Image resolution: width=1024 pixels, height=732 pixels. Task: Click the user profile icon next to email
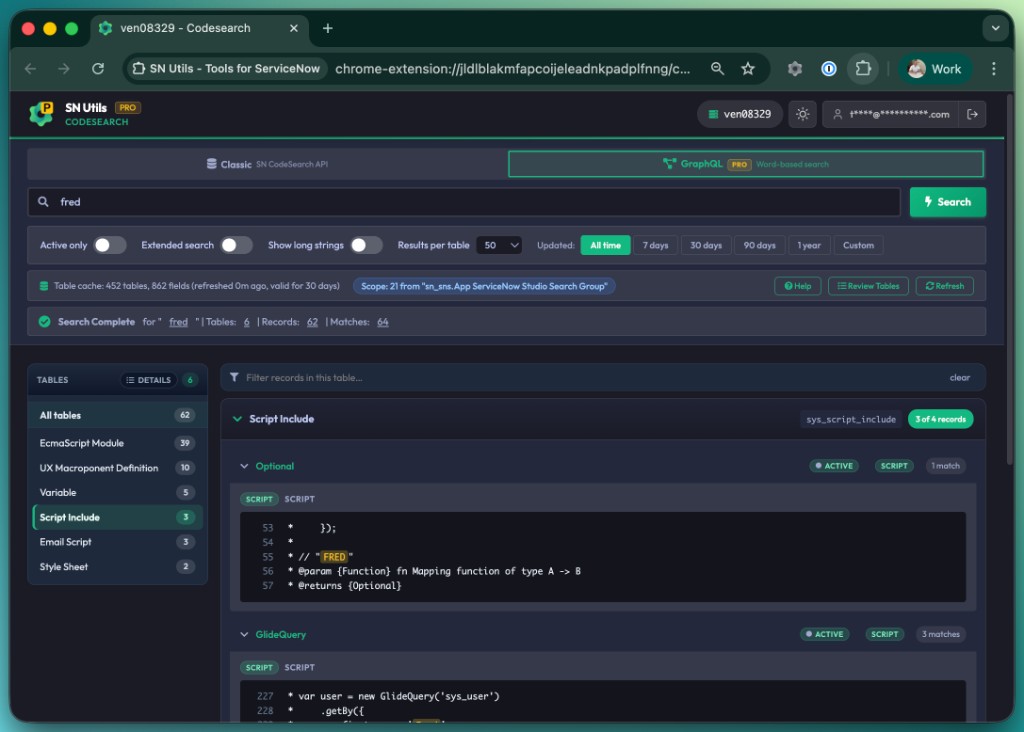pyautogui.click(x=837, y=114)
